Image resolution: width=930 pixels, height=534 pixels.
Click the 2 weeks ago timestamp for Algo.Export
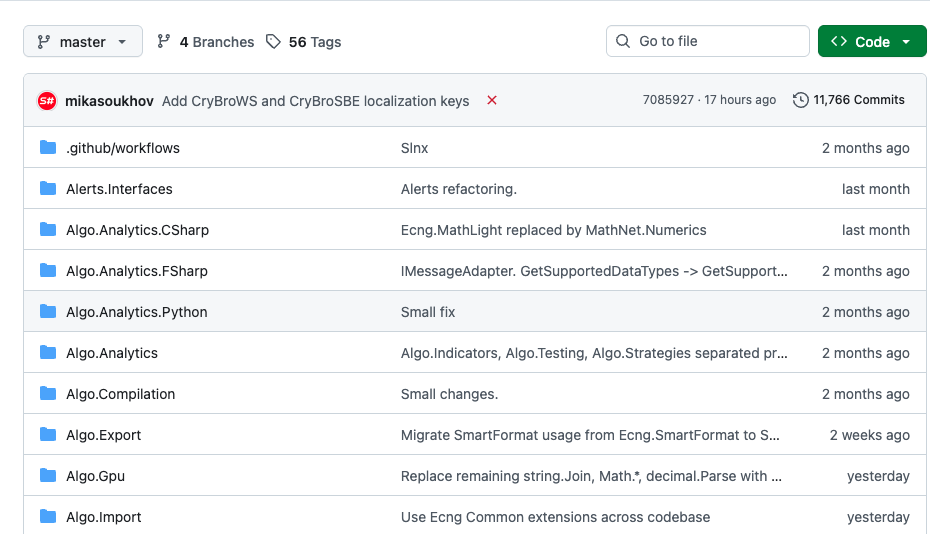(x=870, y=435)
